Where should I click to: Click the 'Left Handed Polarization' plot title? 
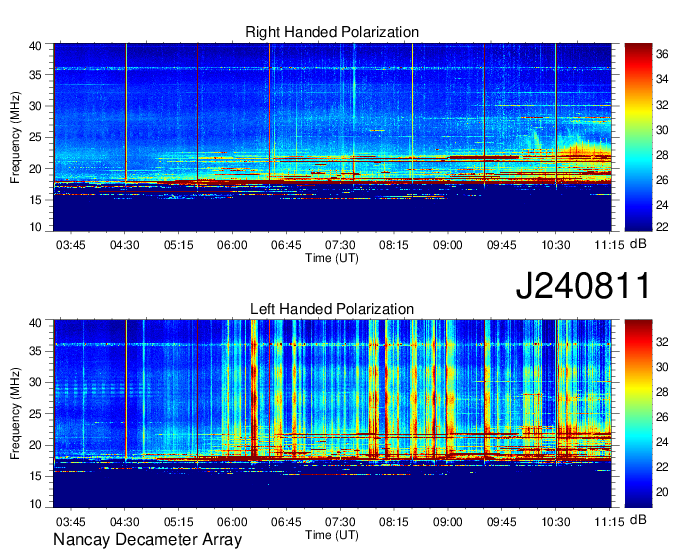[x=332, y=309]
